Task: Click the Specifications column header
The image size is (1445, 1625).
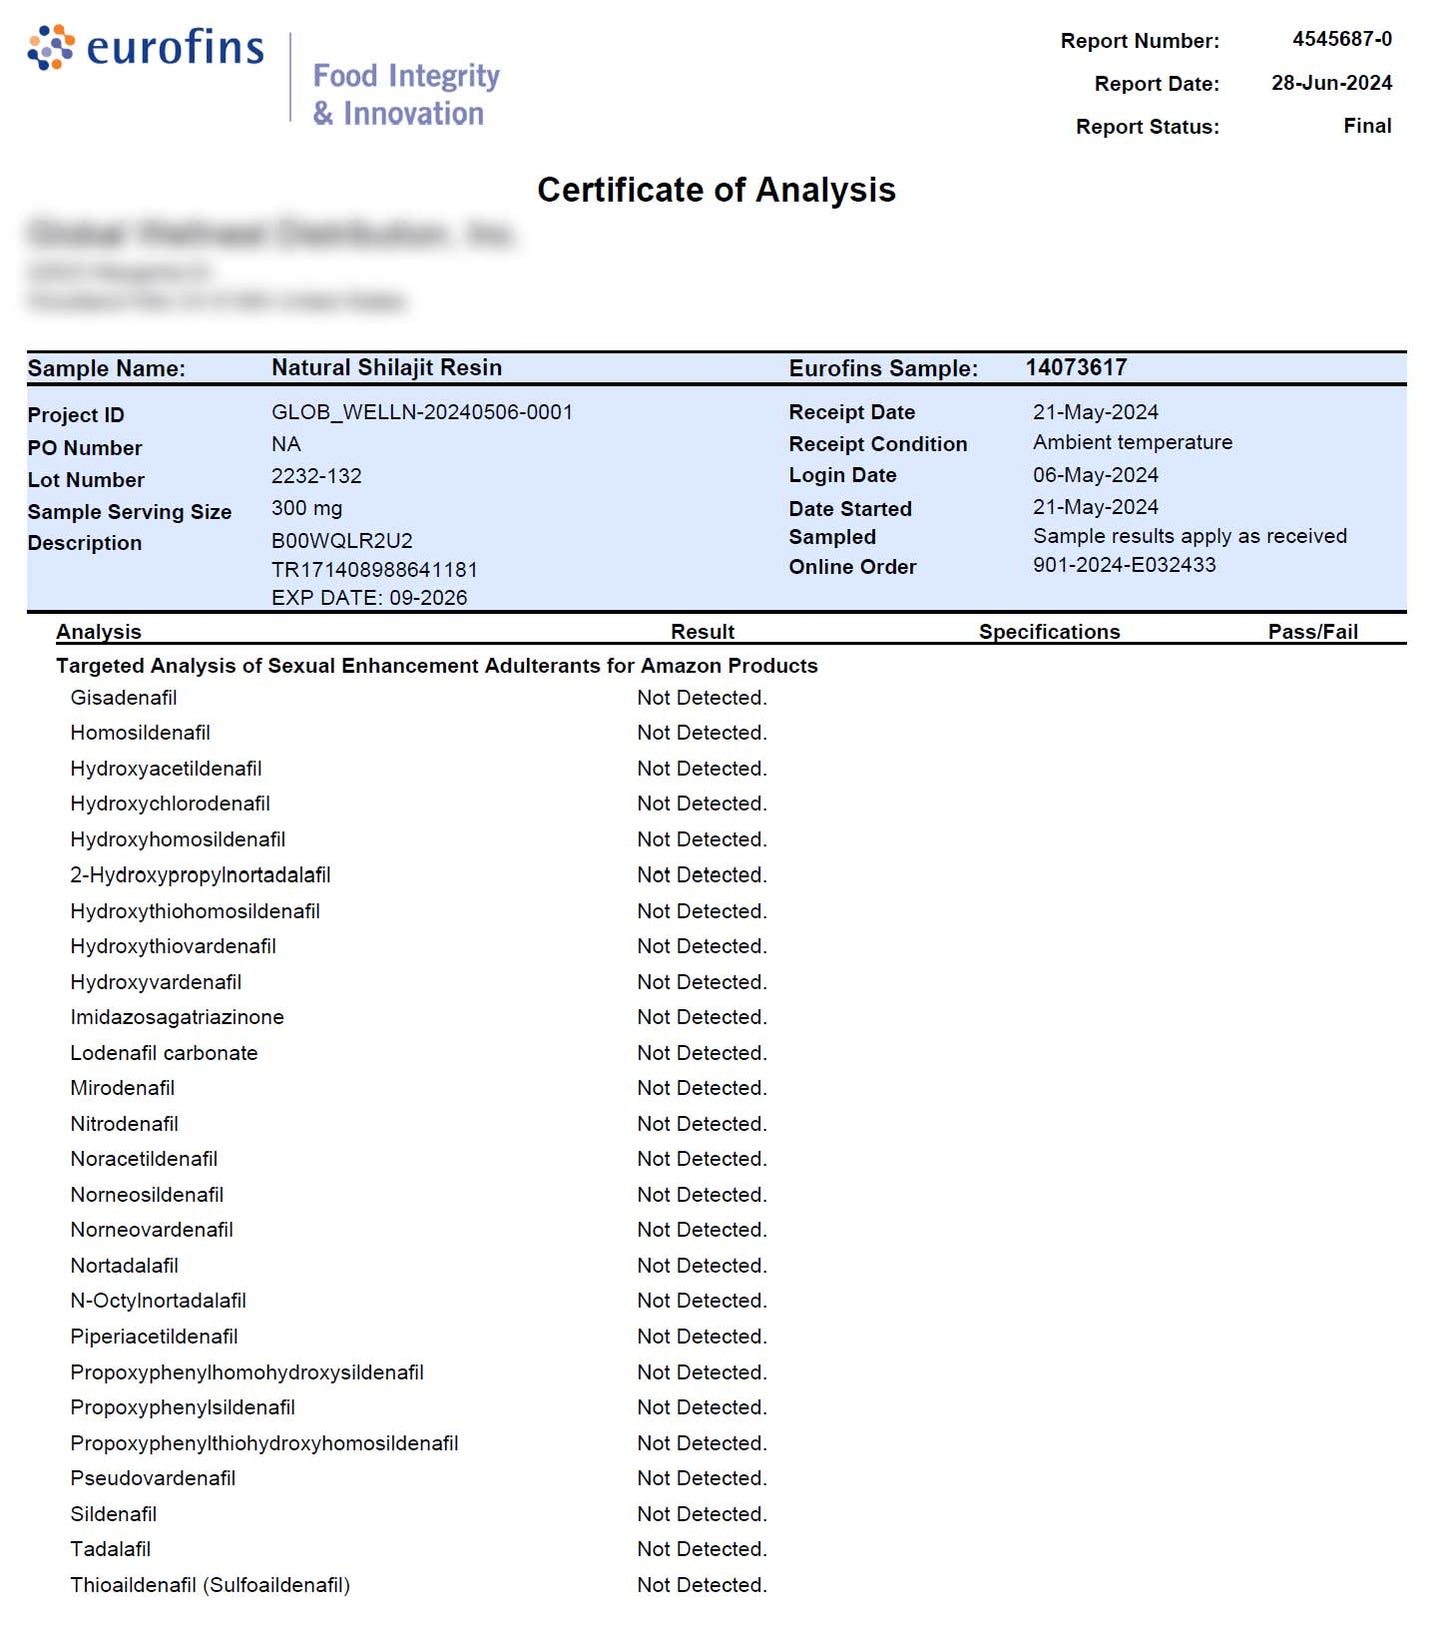Action: coord(1049,631)
